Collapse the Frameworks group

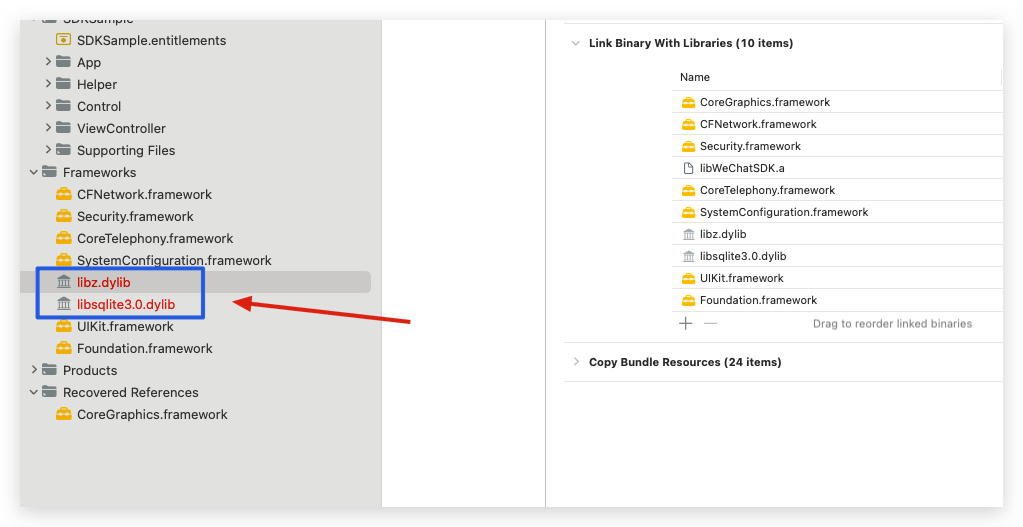click(x=34, y=172)
